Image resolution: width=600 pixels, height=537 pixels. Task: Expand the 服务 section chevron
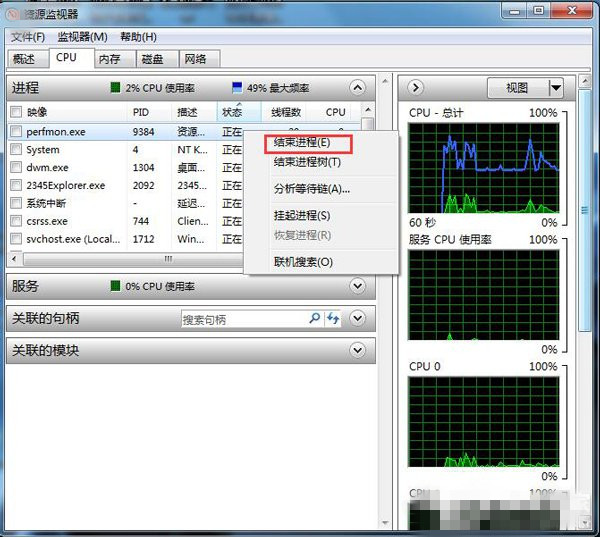358,286
